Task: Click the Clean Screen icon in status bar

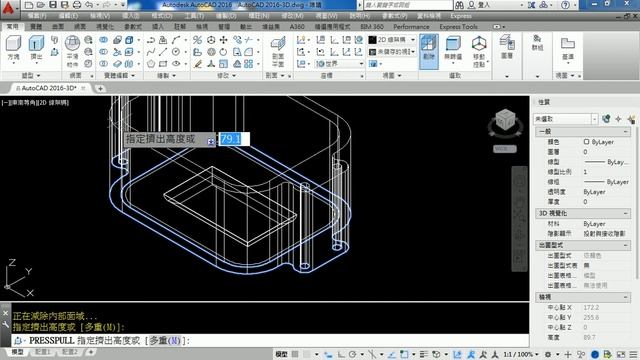Action: coord(621,354)
